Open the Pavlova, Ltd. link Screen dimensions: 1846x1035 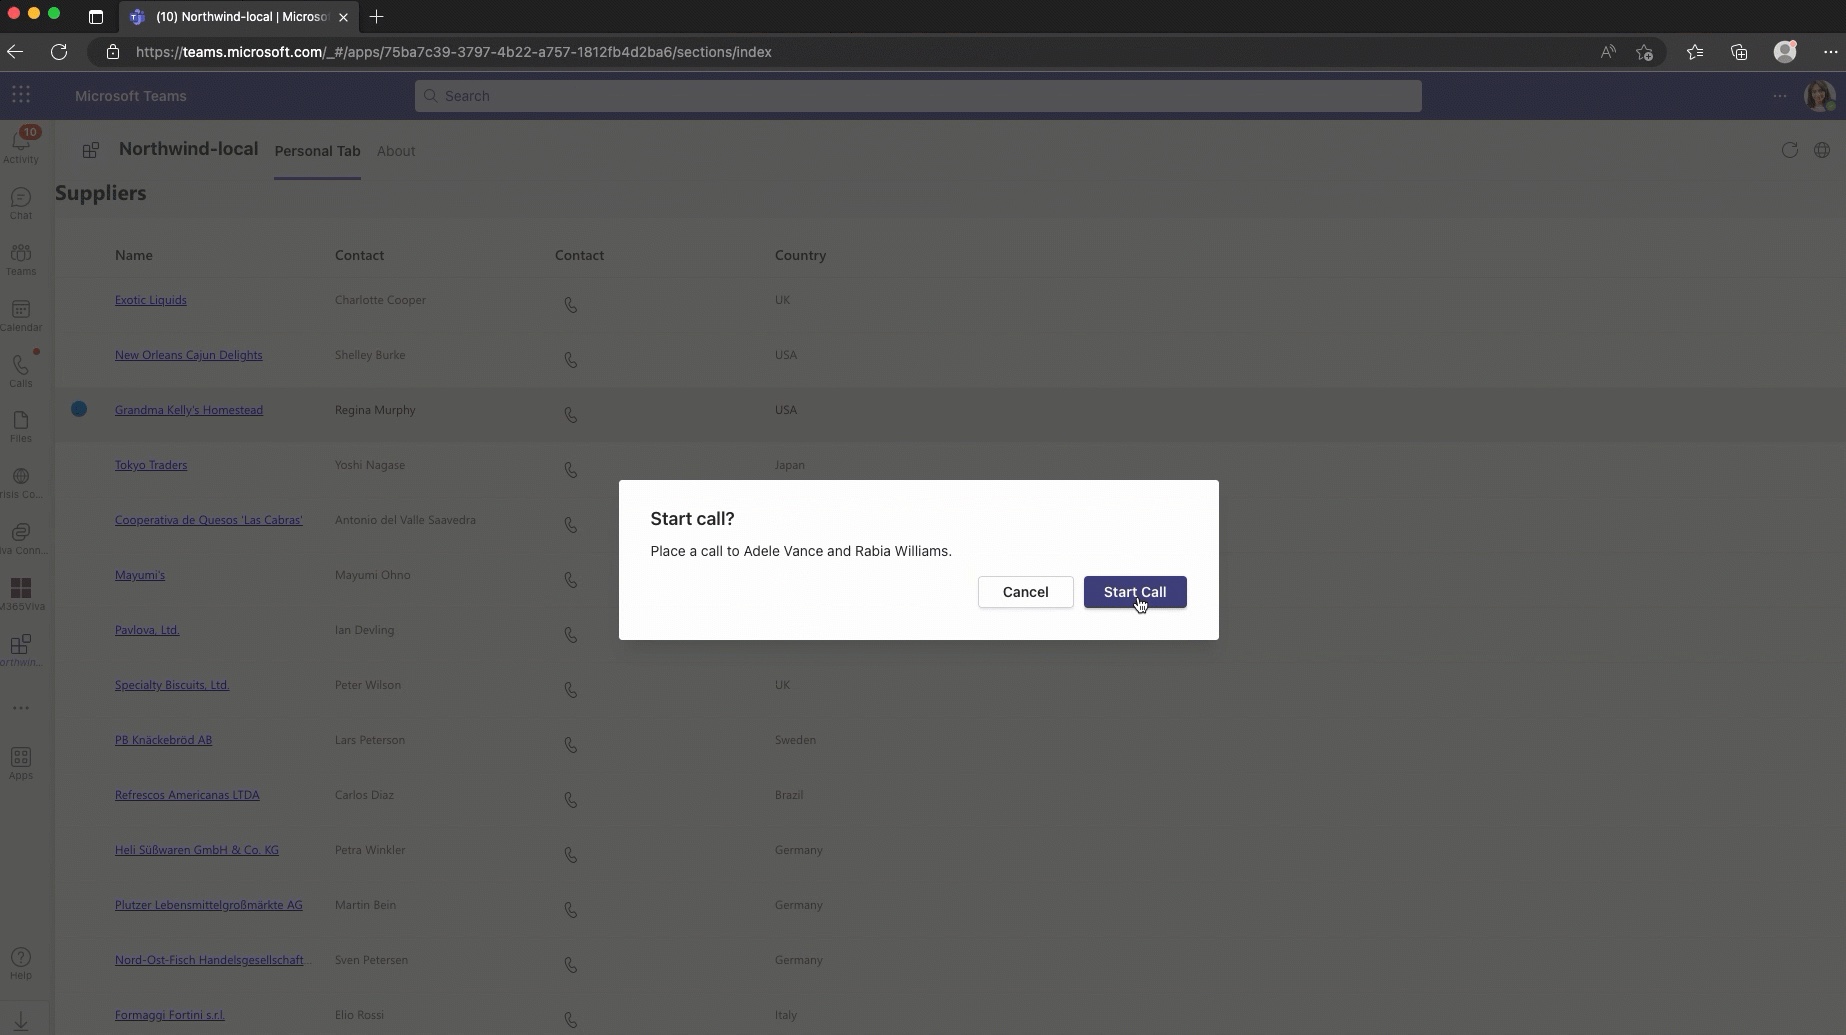click(146, 630)
